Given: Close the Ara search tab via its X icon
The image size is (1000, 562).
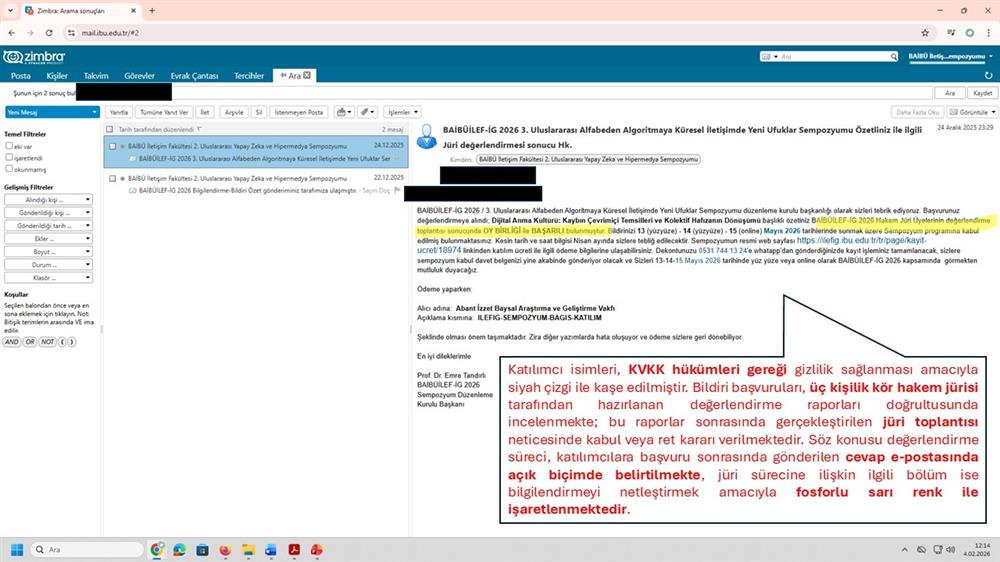Looking at the screenshot, I should pyautogui.click(x=308, y=75).
